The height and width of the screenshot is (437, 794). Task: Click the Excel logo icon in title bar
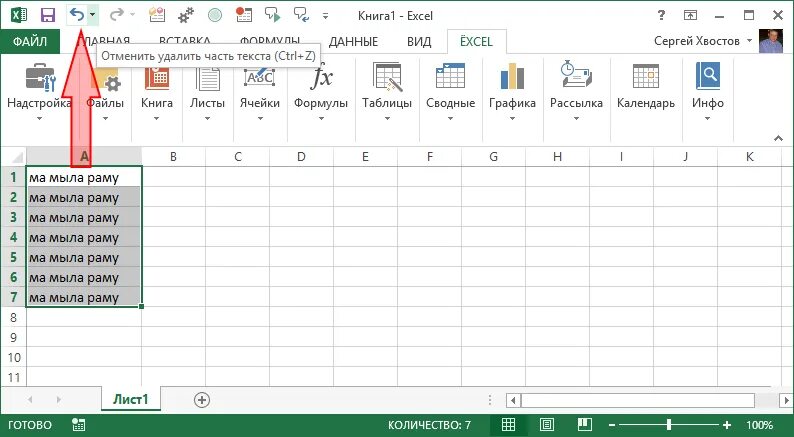tap(19, 16)
